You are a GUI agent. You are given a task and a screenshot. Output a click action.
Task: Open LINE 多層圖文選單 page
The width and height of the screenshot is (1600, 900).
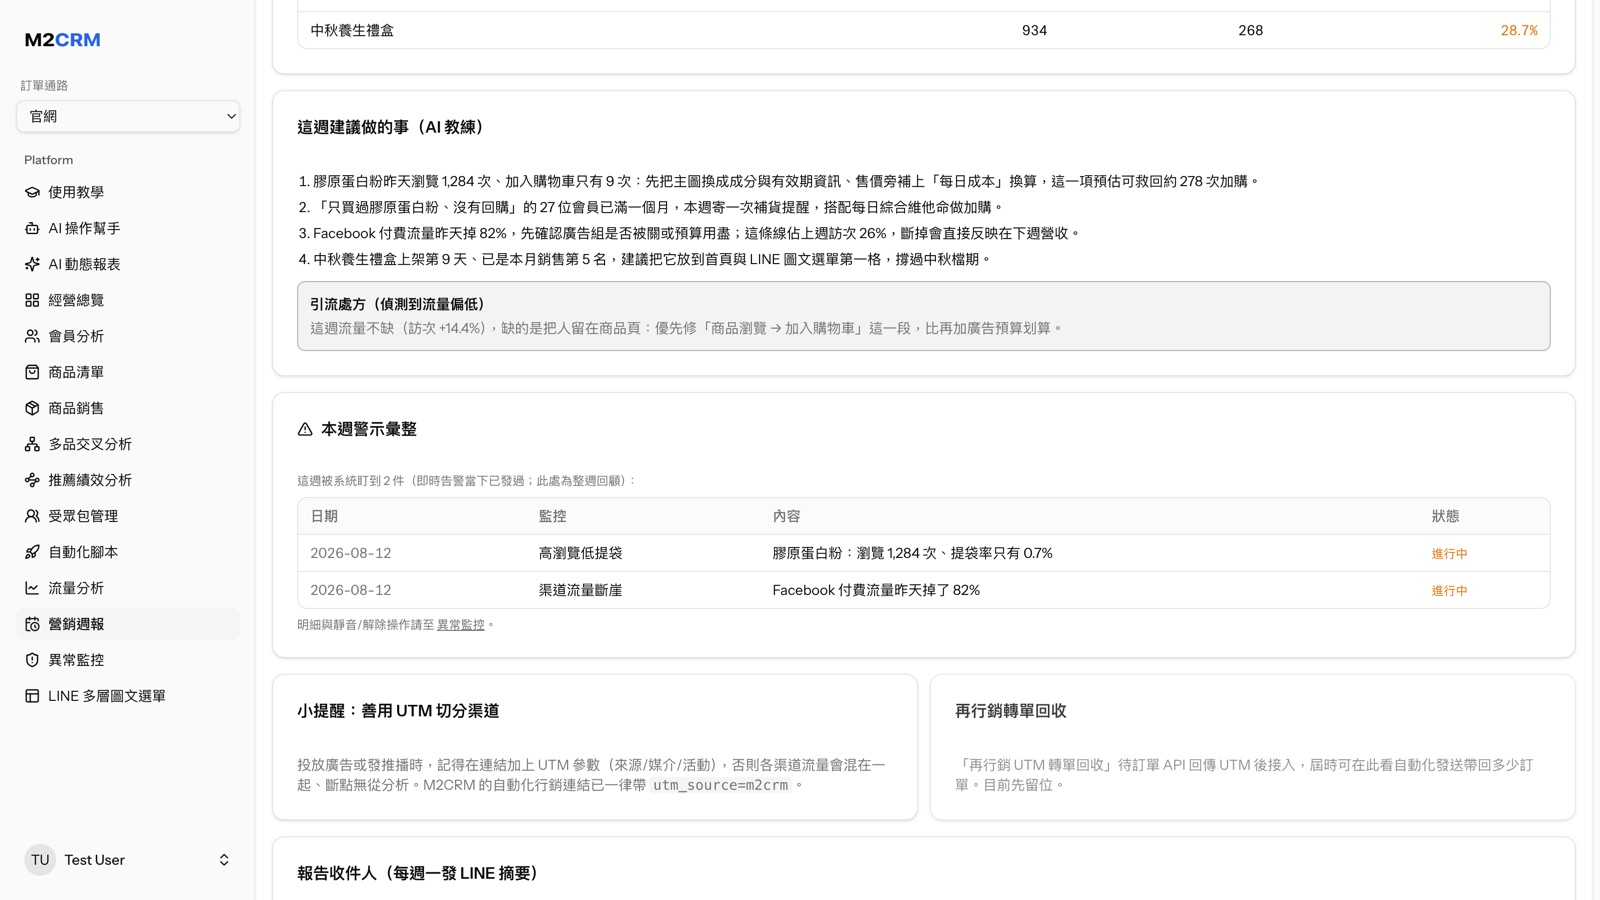point(128,696)
